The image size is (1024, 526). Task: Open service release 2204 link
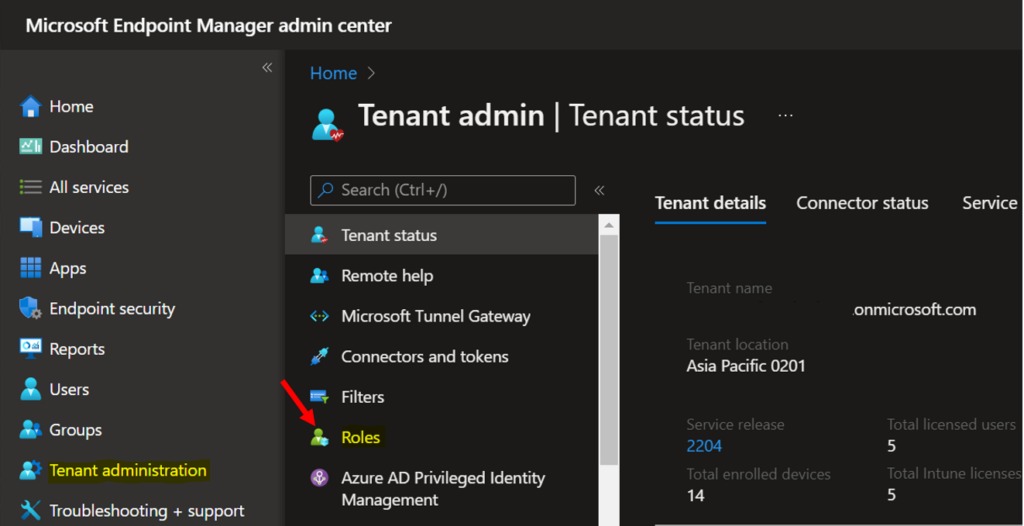704,446
